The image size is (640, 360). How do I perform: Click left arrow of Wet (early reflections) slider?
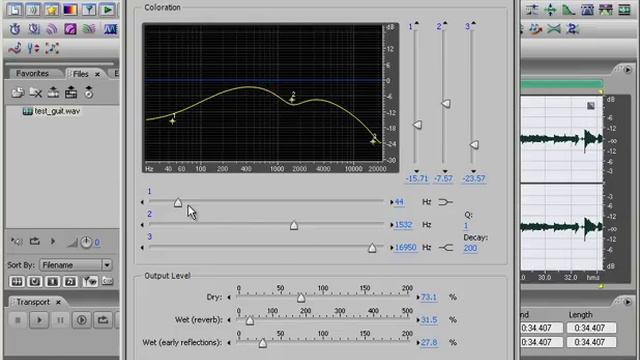[x=229, y=342]
